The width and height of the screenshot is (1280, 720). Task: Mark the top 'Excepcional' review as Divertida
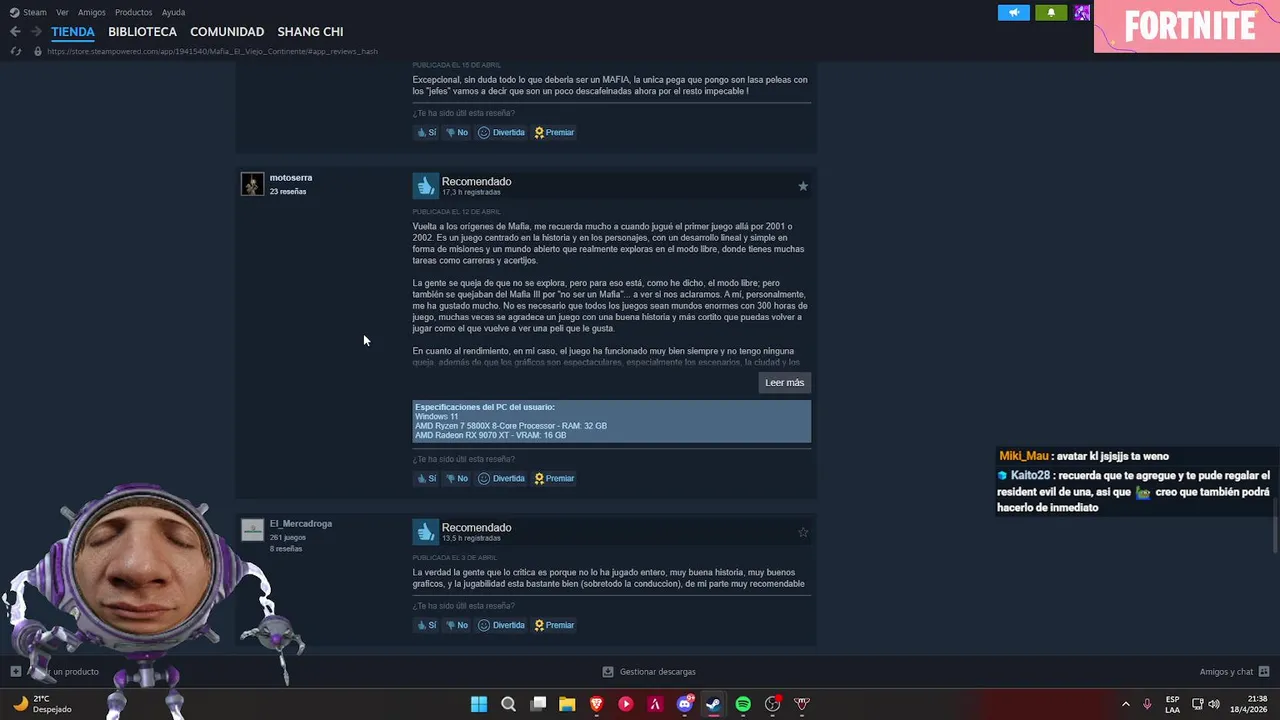[x=502, y=132]
